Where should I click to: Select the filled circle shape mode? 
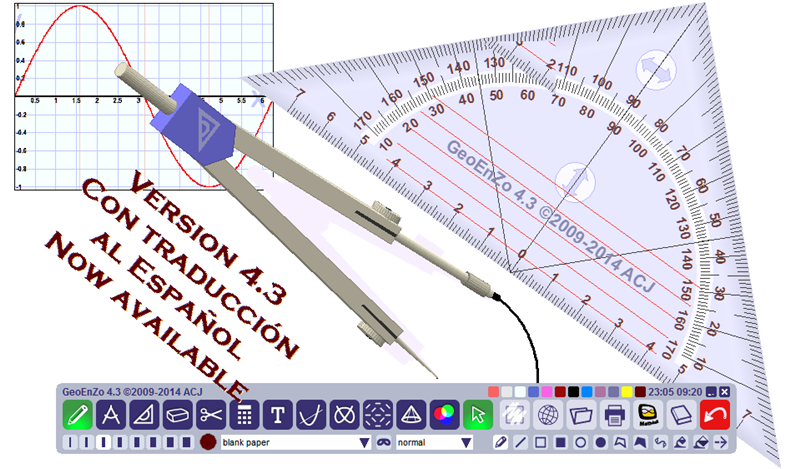pyautogui.click(x=601, y=442)
